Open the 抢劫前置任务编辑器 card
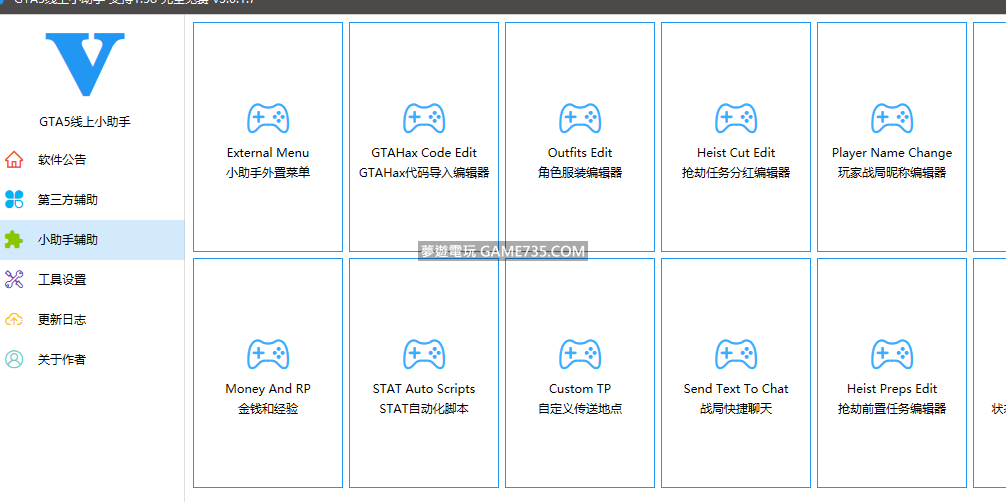Image resolution: width=1006 pixels, height=502 pixels. point(892,373)
